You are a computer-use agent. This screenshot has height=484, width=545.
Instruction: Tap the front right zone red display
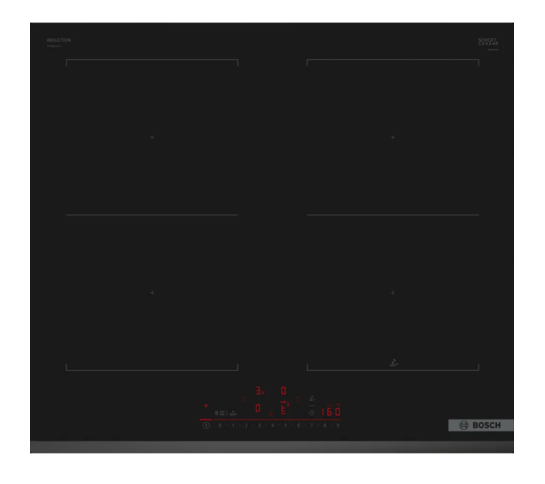(x=284, y=408)
